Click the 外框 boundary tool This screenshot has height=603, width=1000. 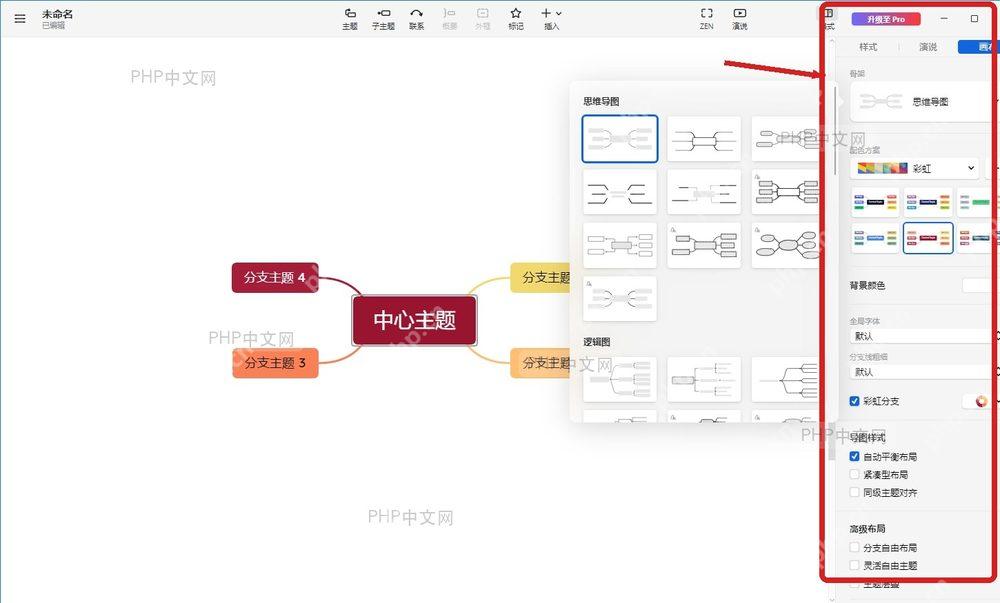[483, 18]
